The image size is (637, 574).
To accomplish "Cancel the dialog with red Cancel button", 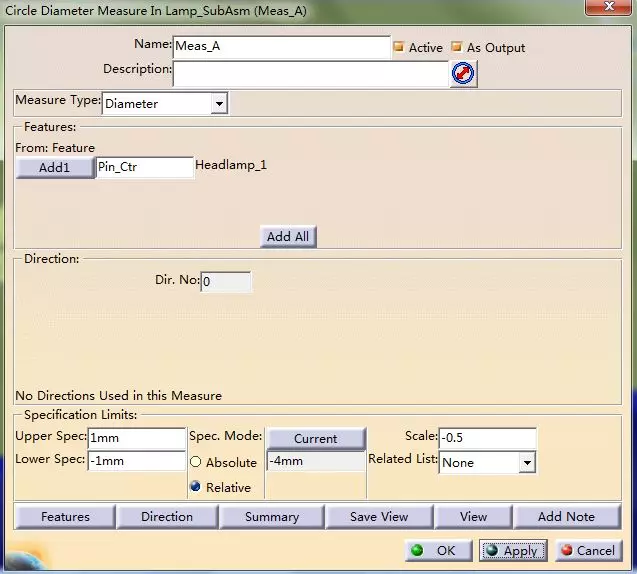I will click(588, 550).
